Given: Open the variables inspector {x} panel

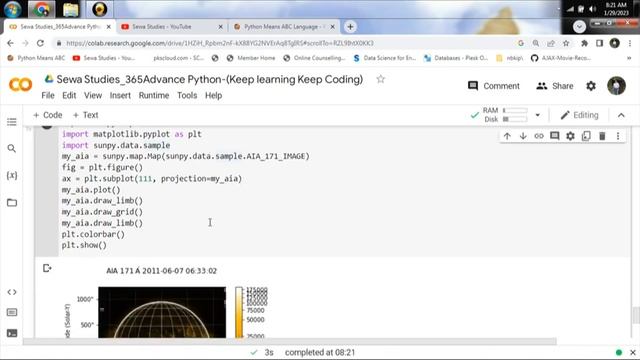Looking at the screenshot, I should click(x=12, y=176).
